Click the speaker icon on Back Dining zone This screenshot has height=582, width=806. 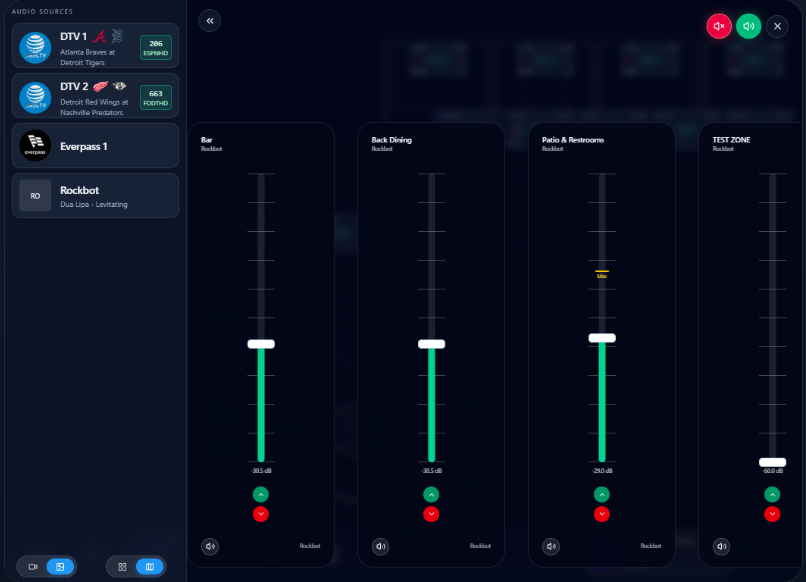tap(380, 546)
